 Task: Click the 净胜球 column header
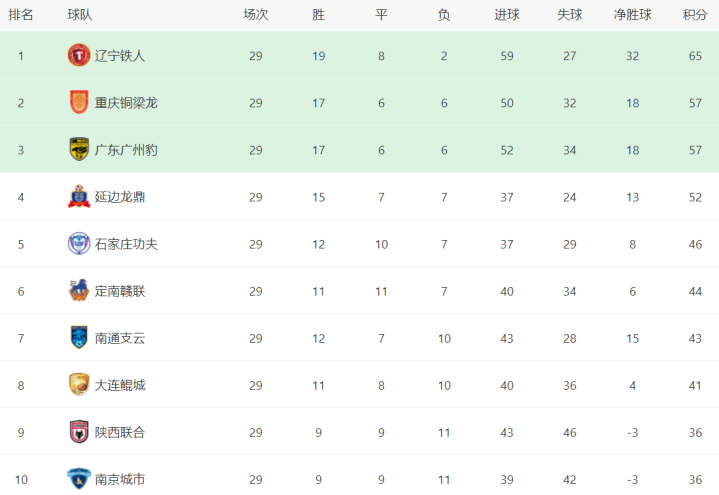(x=632, y=15)
